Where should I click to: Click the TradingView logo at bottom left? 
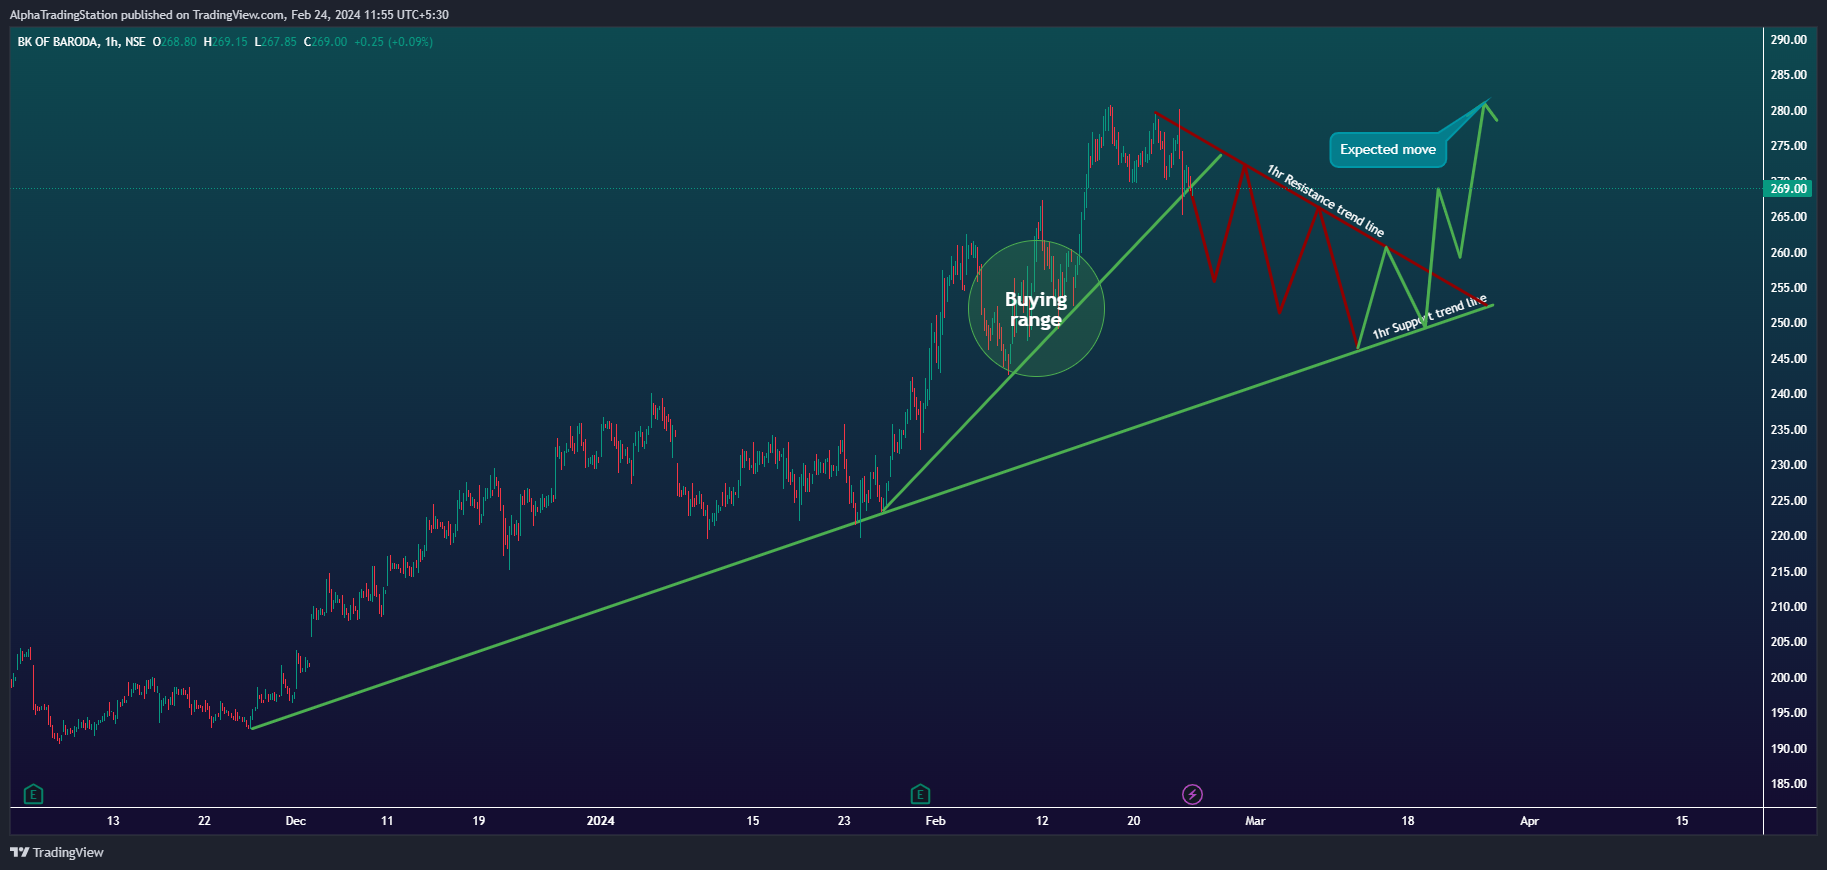[x=57, y=852]
